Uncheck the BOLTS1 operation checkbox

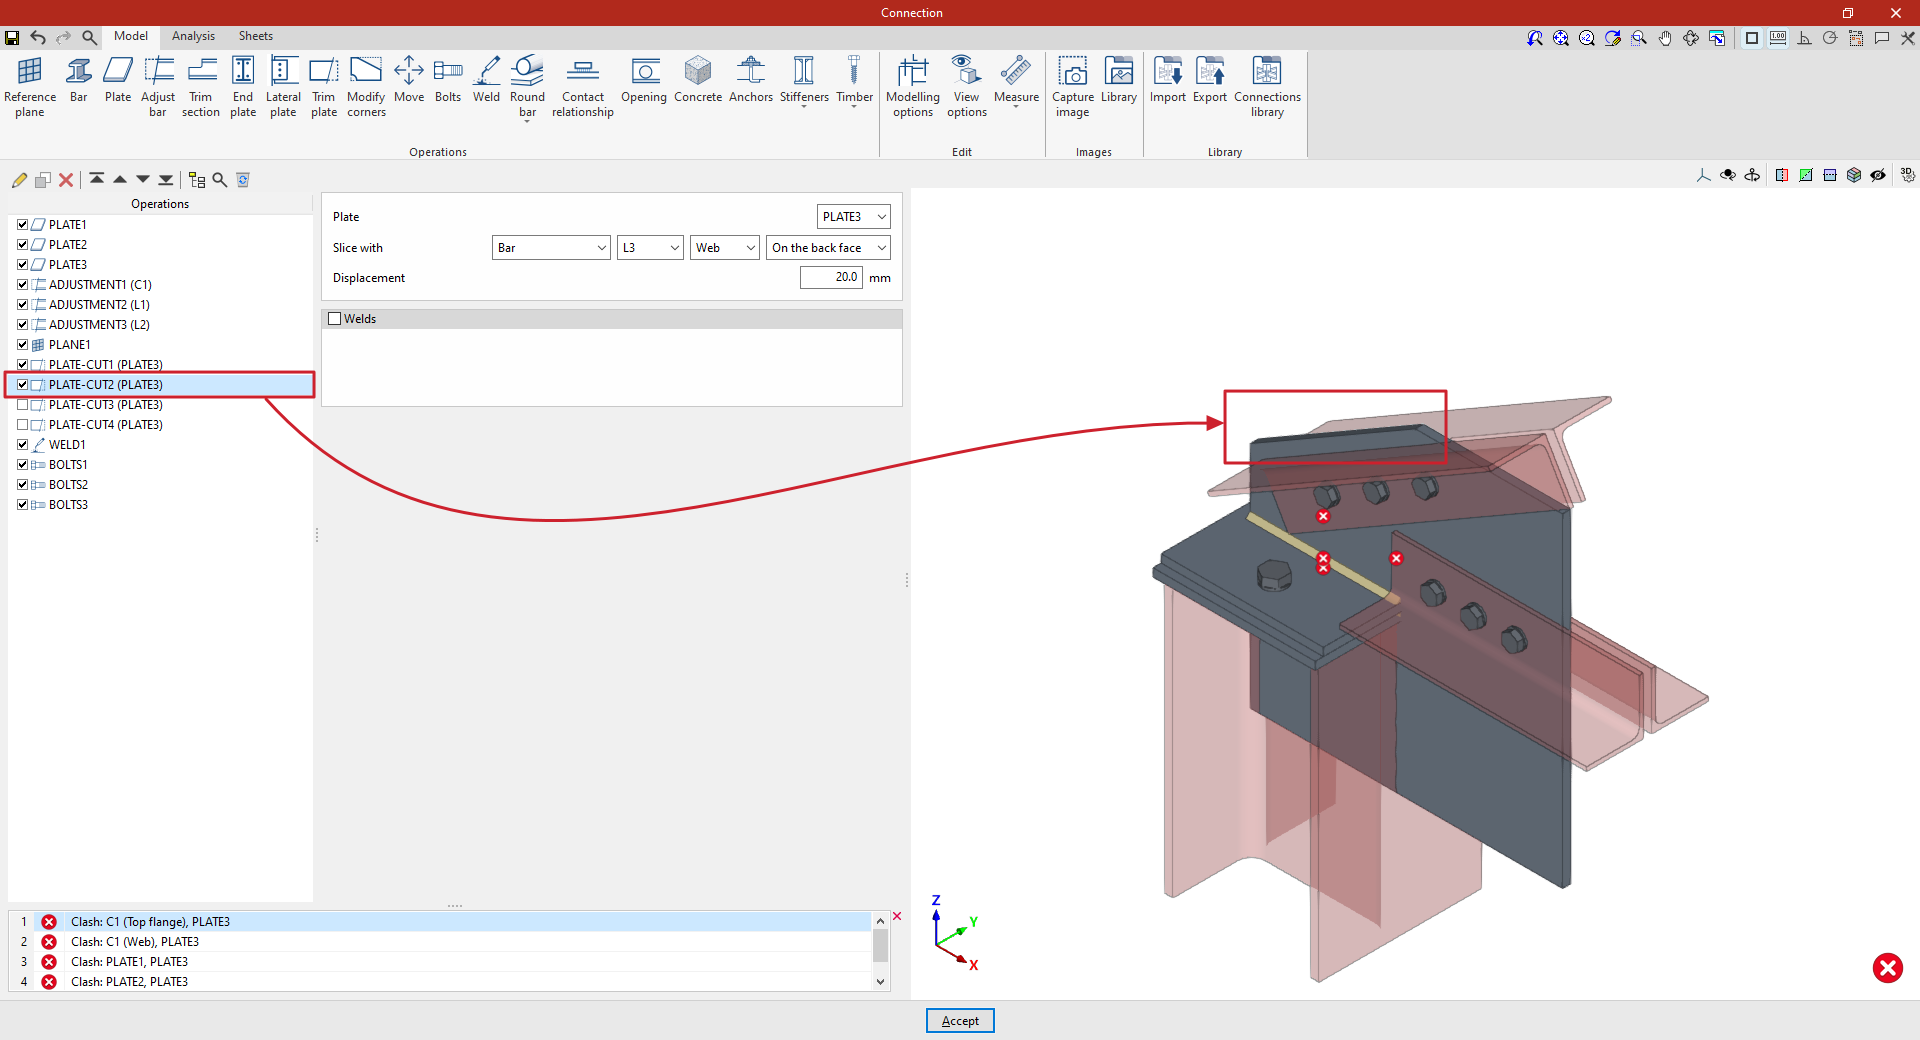point(23,465)
